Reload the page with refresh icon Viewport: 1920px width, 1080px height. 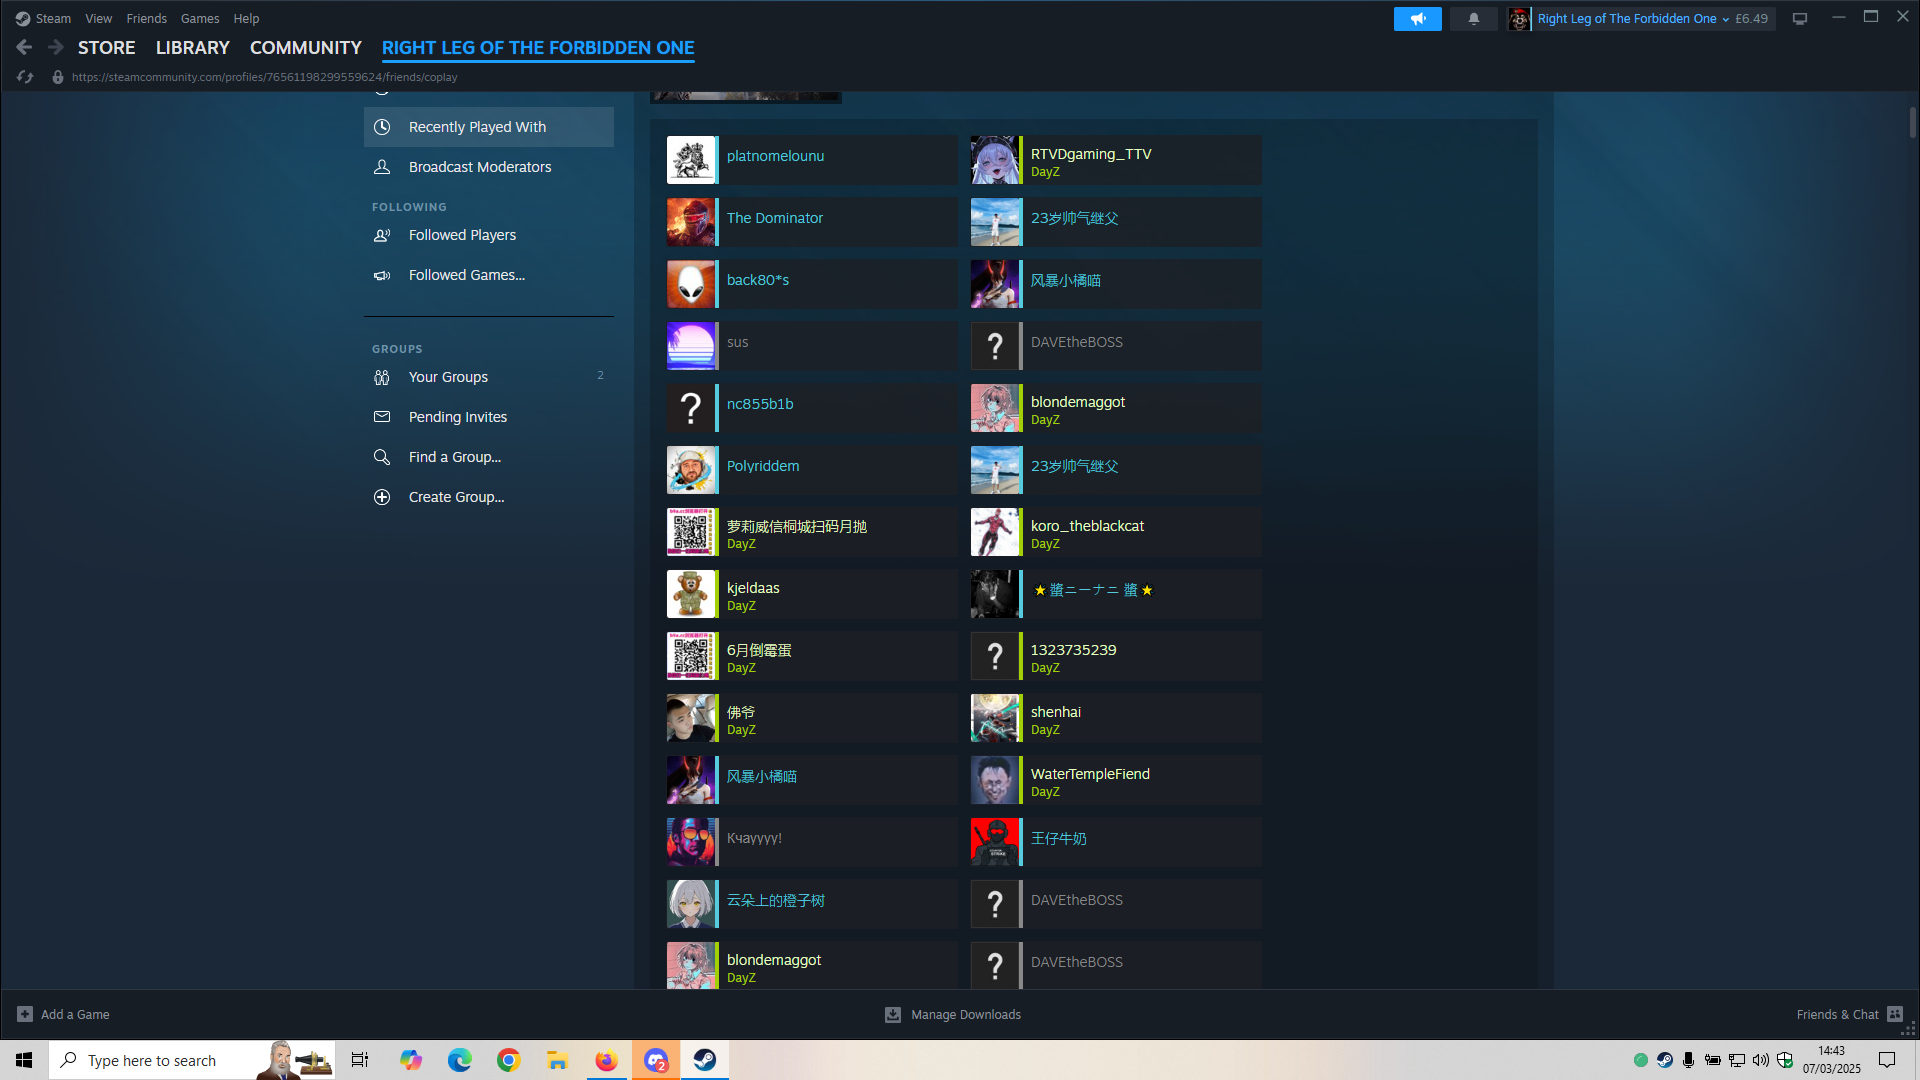click(25, 77)
